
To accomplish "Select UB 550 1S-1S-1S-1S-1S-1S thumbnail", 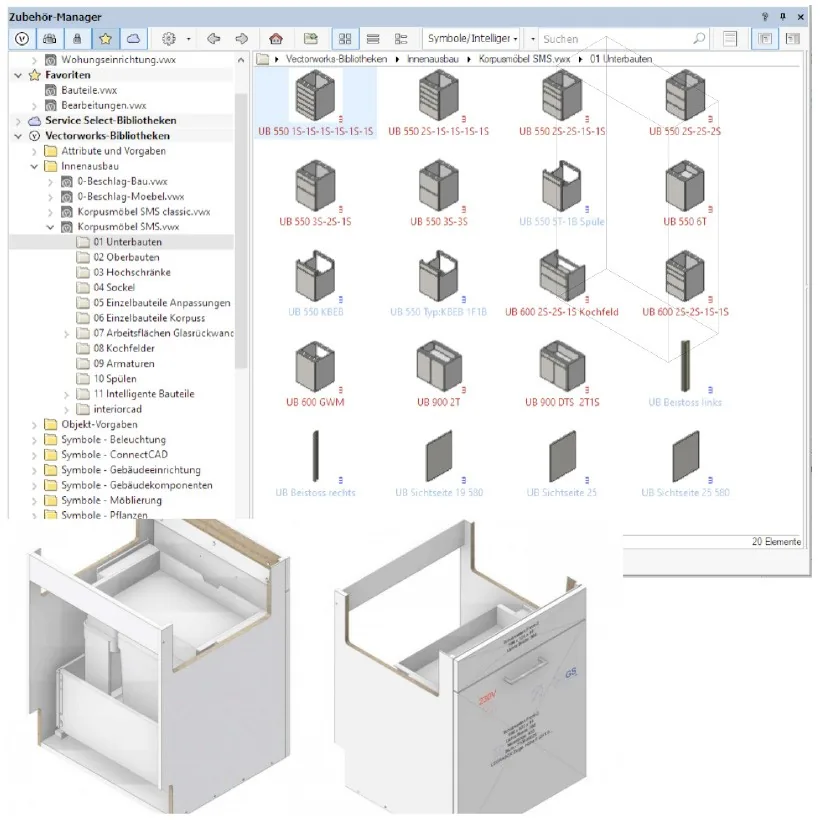I will 315,103.
